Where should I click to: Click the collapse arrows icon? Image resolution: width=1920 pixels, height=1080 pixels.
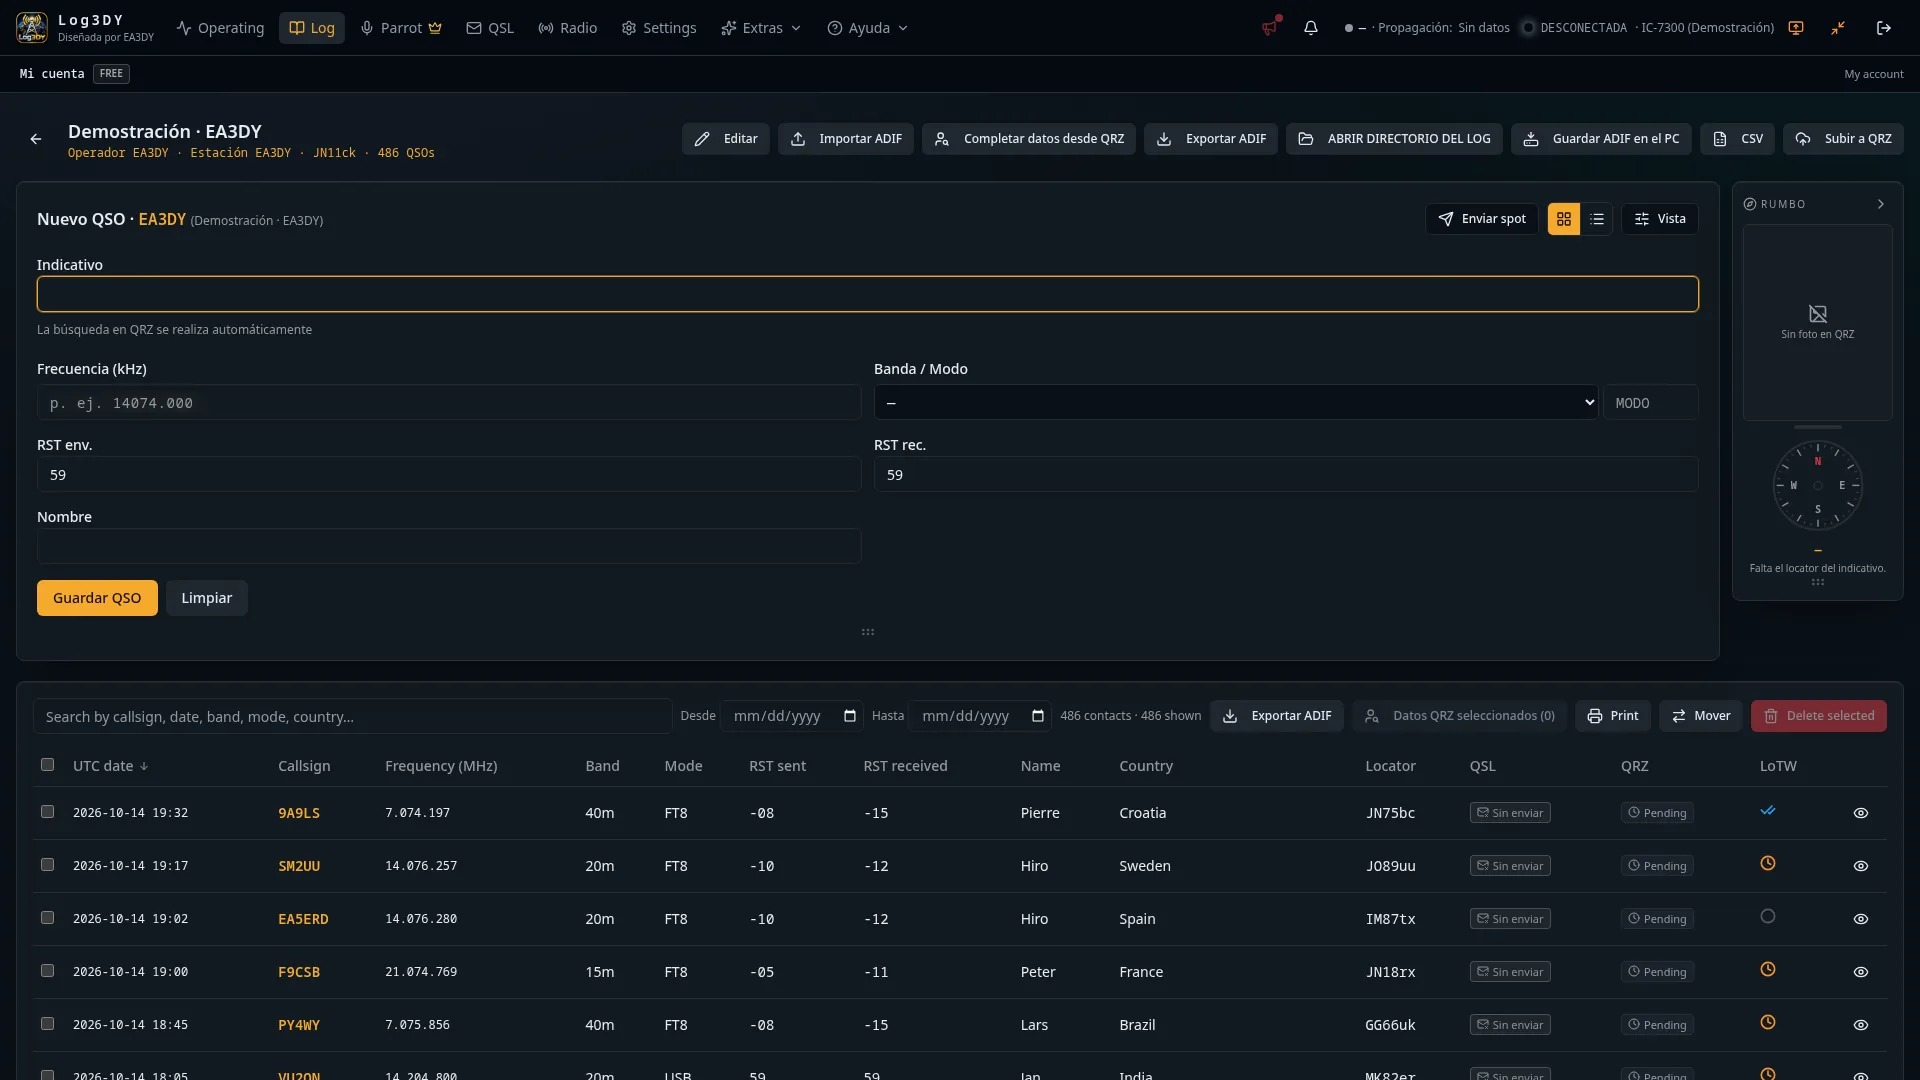pyautogui.click(x=1838, y=28)
